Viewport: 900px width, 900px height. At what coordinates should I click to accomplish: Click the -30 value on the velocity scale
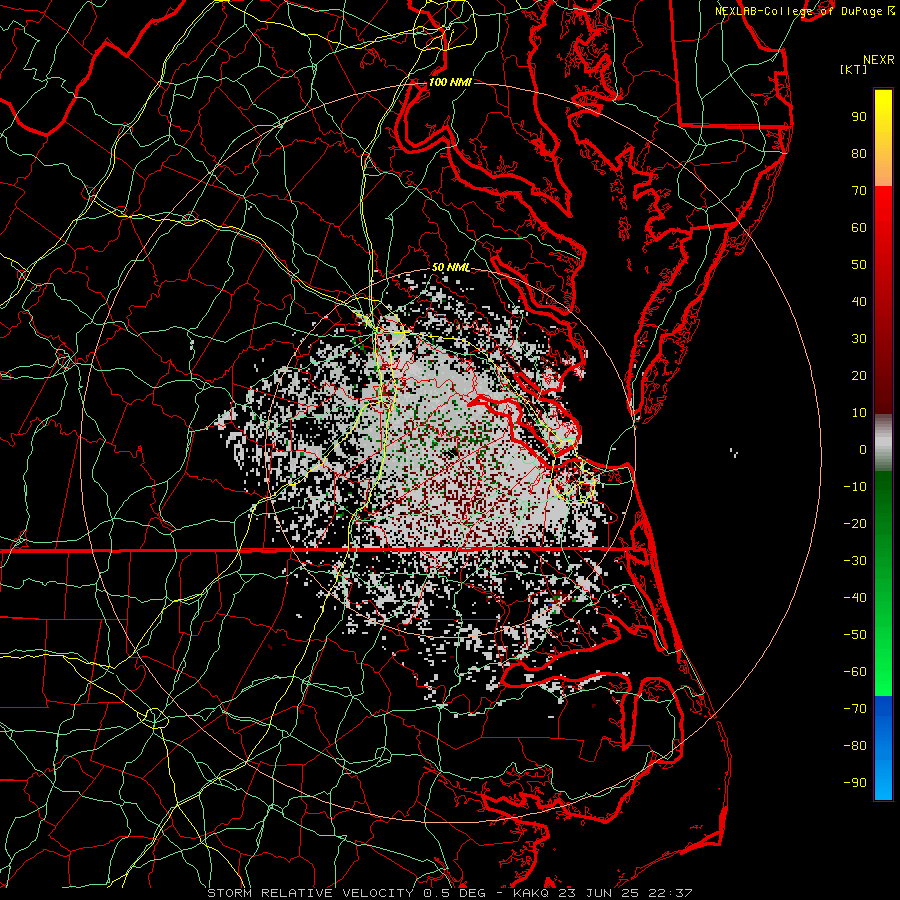click(855, 561)
